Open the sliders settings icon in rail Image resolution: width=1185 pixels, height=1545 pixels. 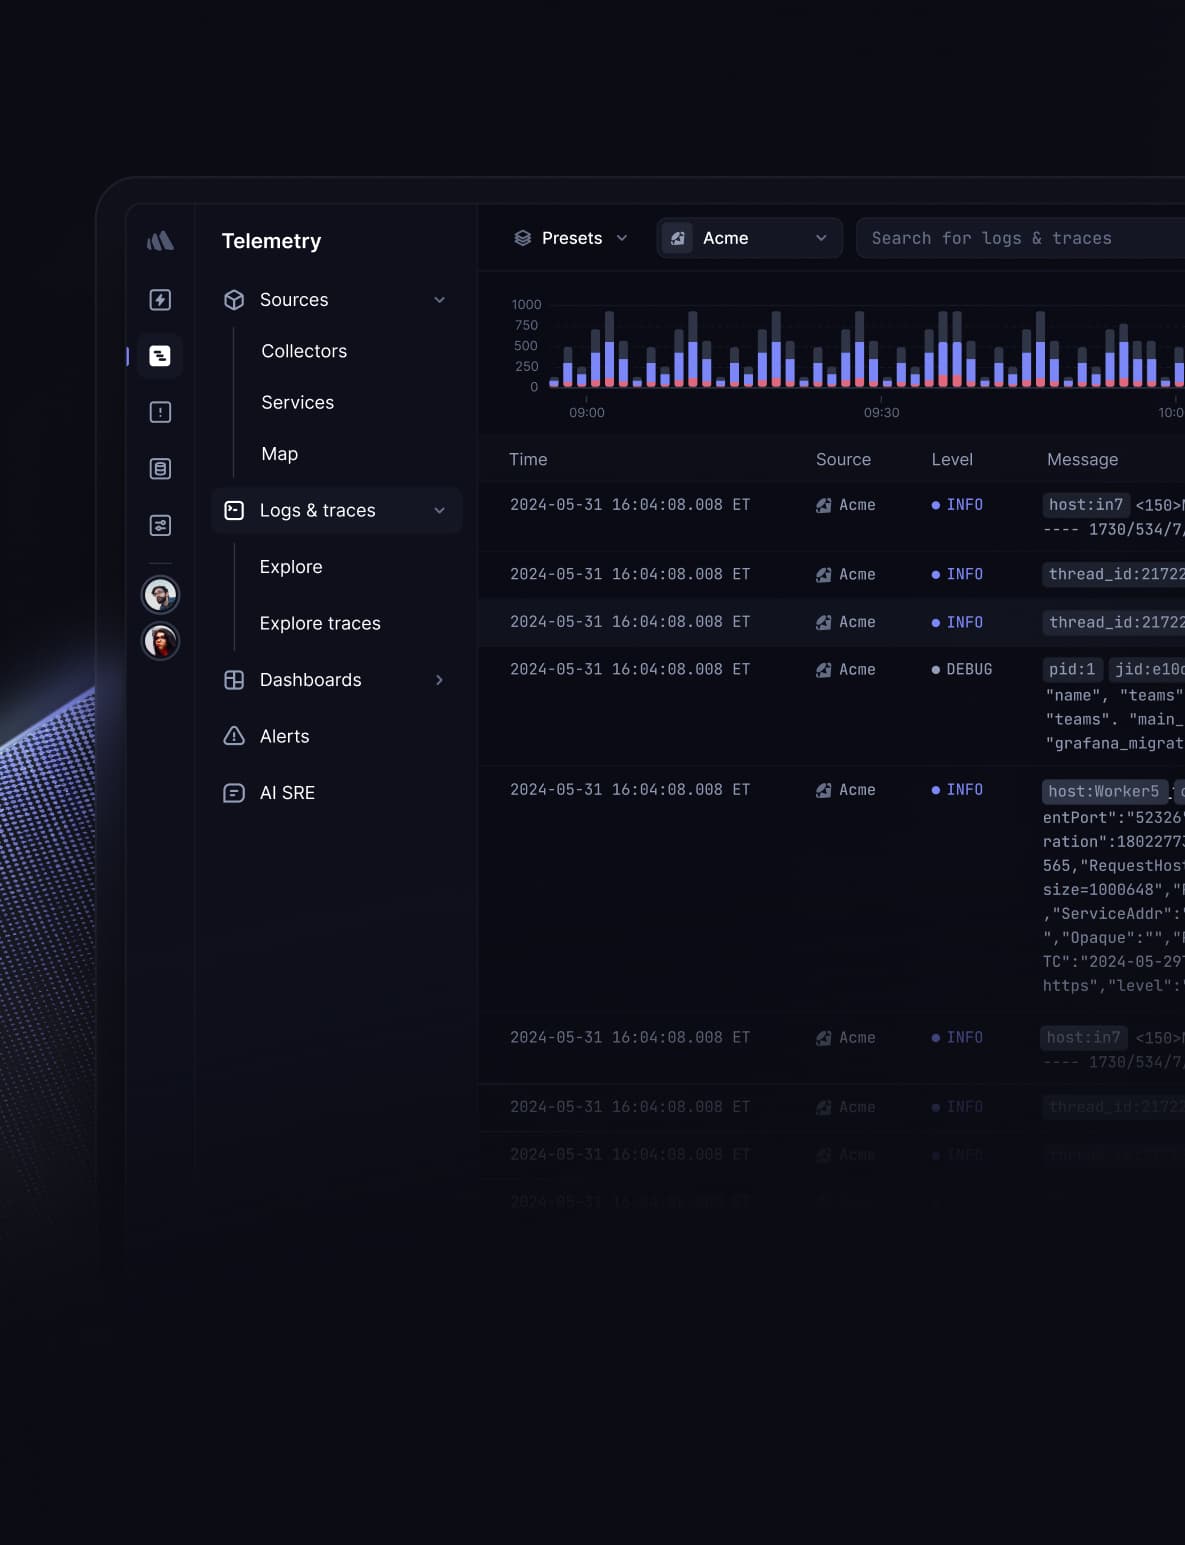(160, 525)
